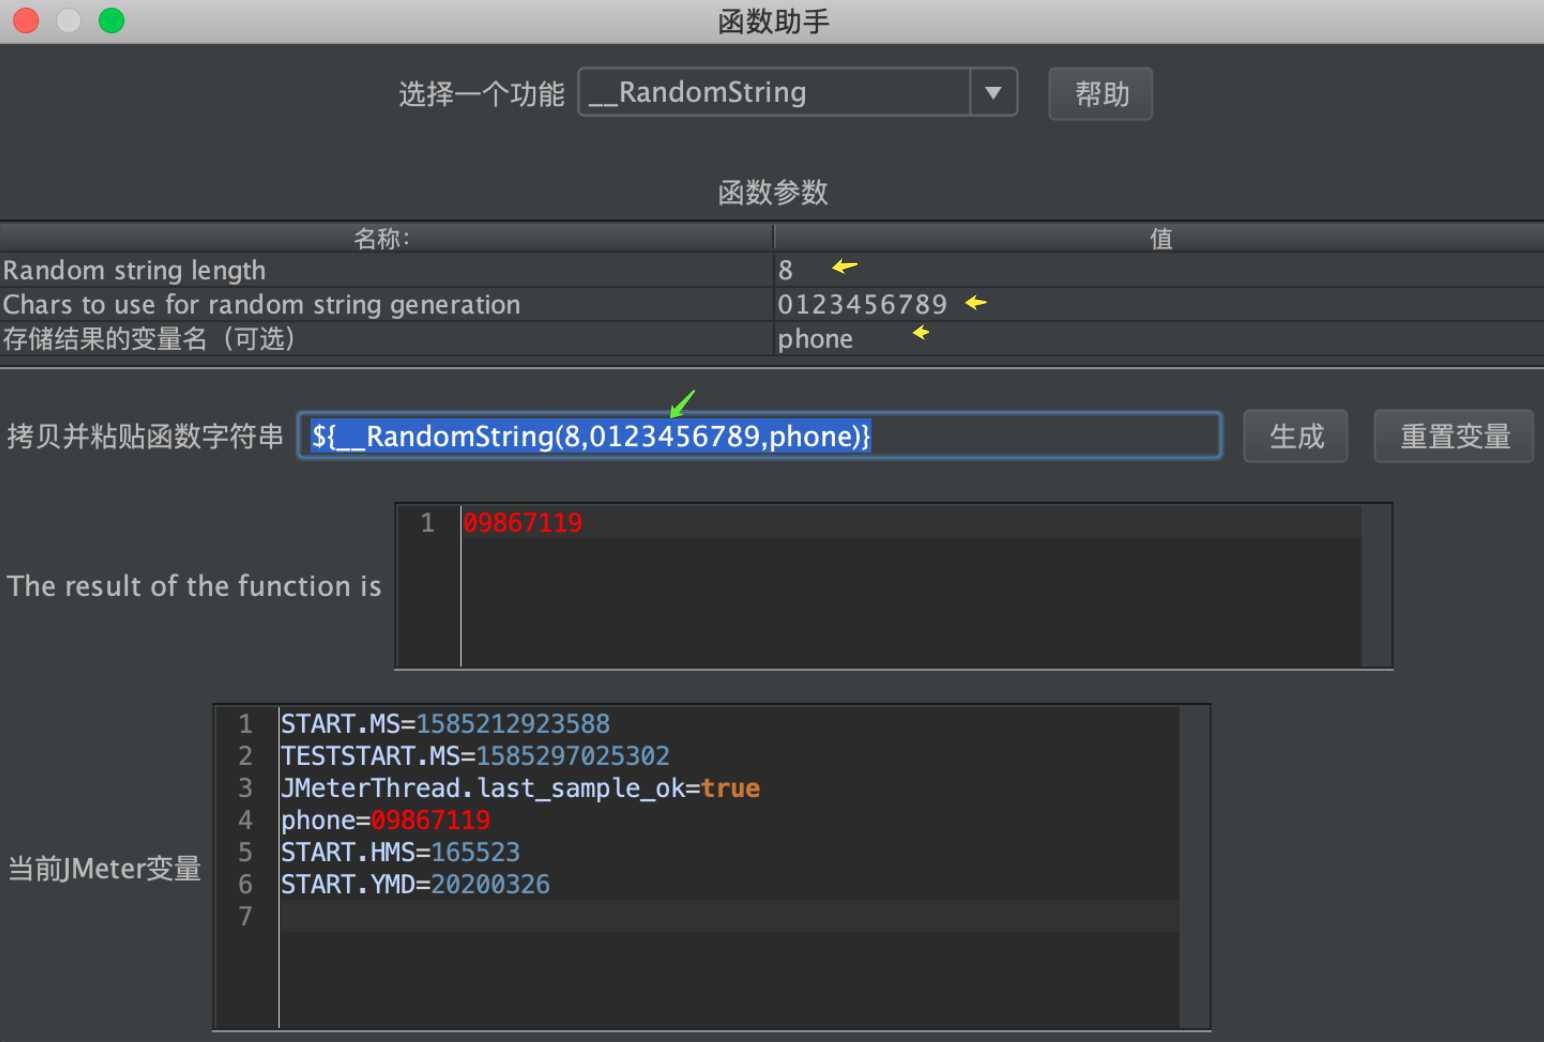This screenshot has width=1544, height=1042.
Task: Click the Random string length name cell
Action: point(387,270)
